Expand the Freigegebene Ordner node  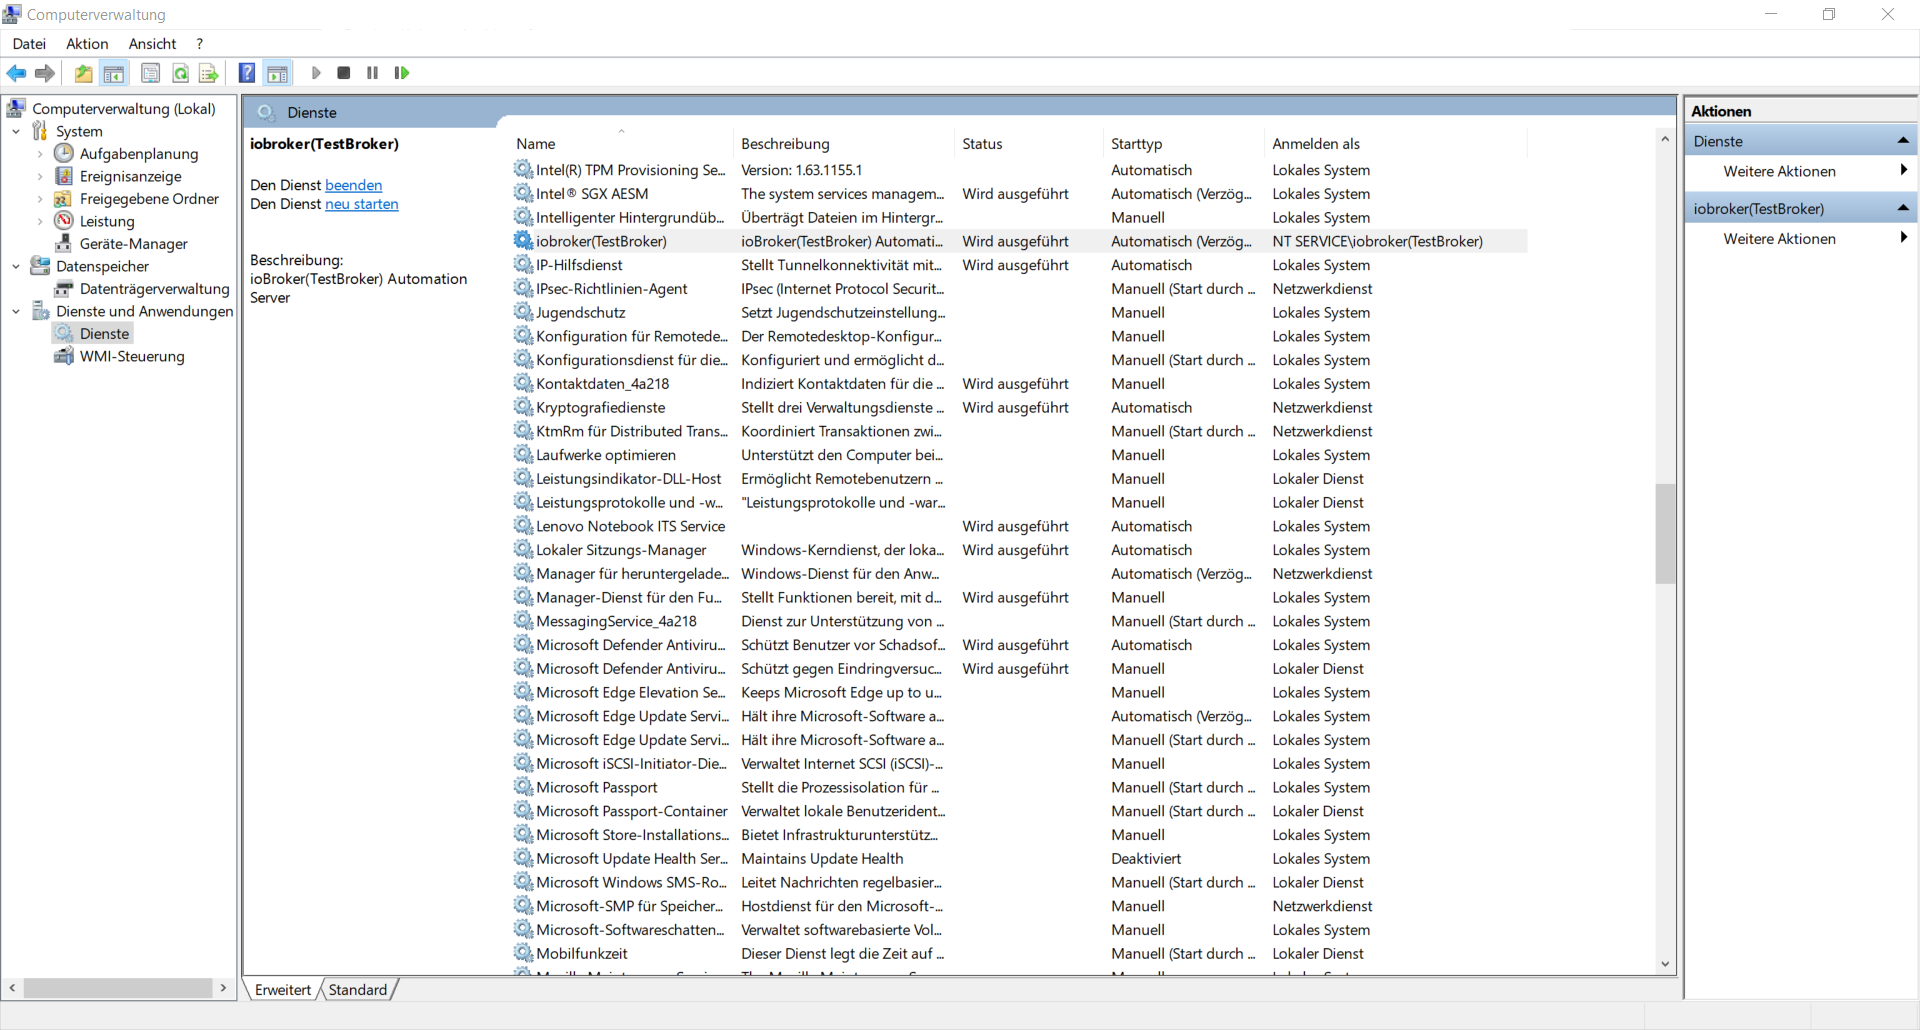click(40, 199)
